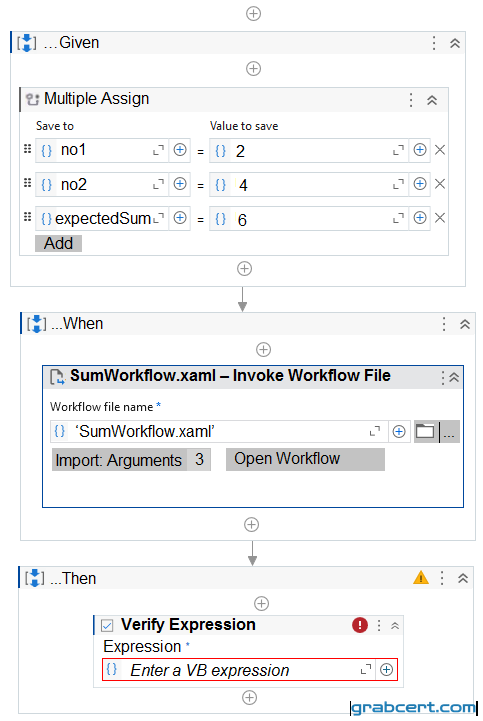The height and width of the screenshot is (721, 483).
Task: Click the add activity plus above Given
Action: [x=253, y=13]
